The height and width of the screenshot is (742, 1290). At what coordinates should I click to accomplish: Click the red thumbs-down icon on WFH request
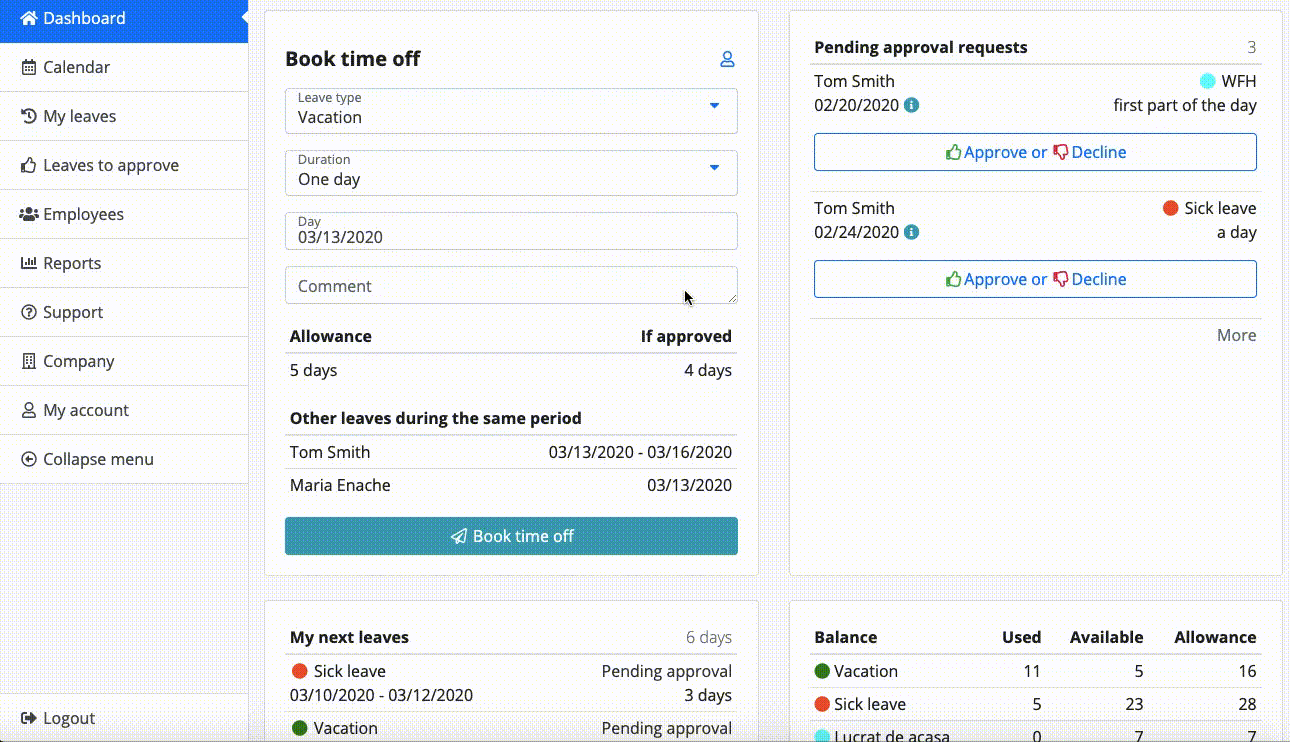click(x=1060, y=153)
